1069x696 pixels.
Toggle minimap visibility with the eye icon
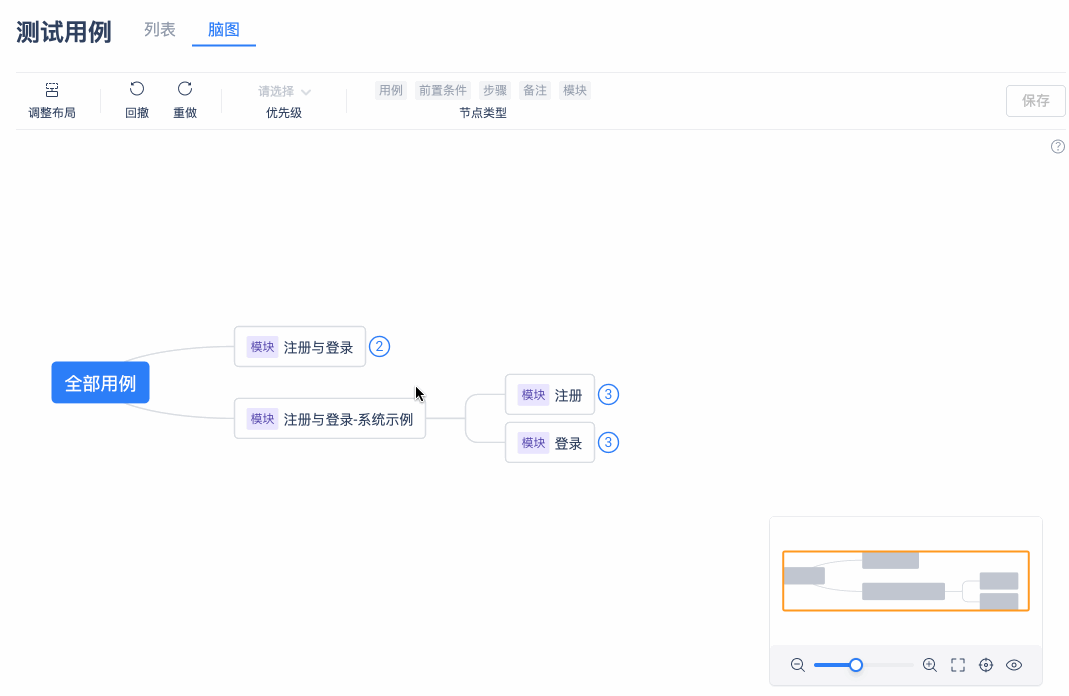tap(1014, 665)
